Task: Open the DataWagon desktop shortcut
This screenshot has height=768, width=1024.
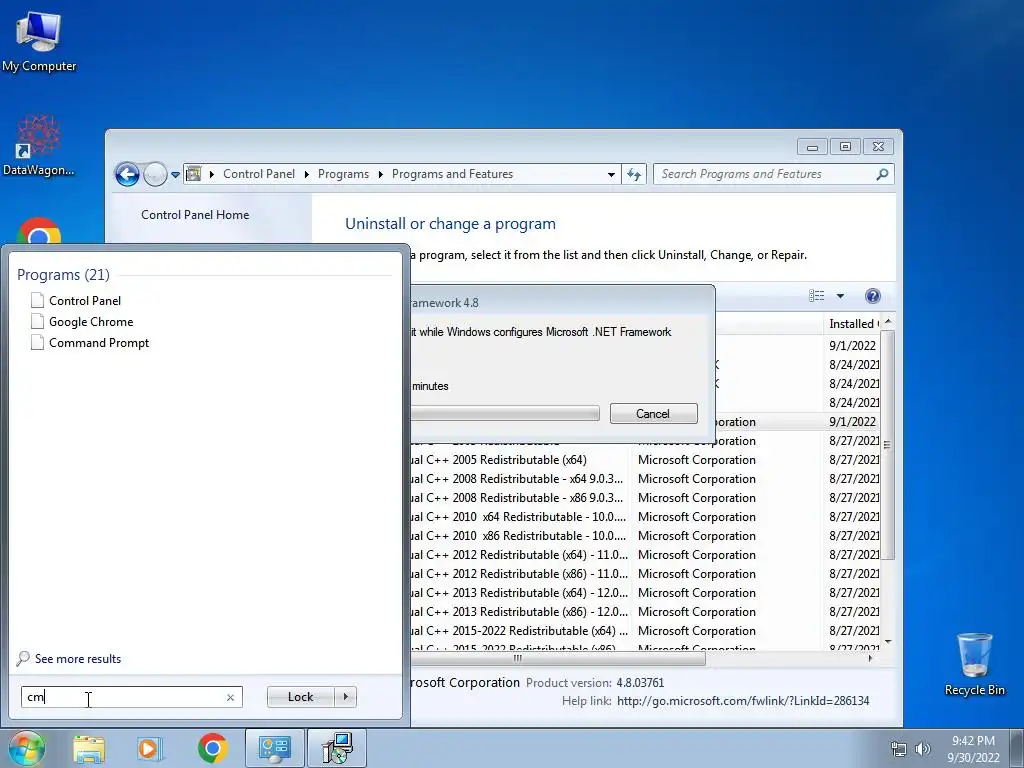Action: (x=39, y=145)
